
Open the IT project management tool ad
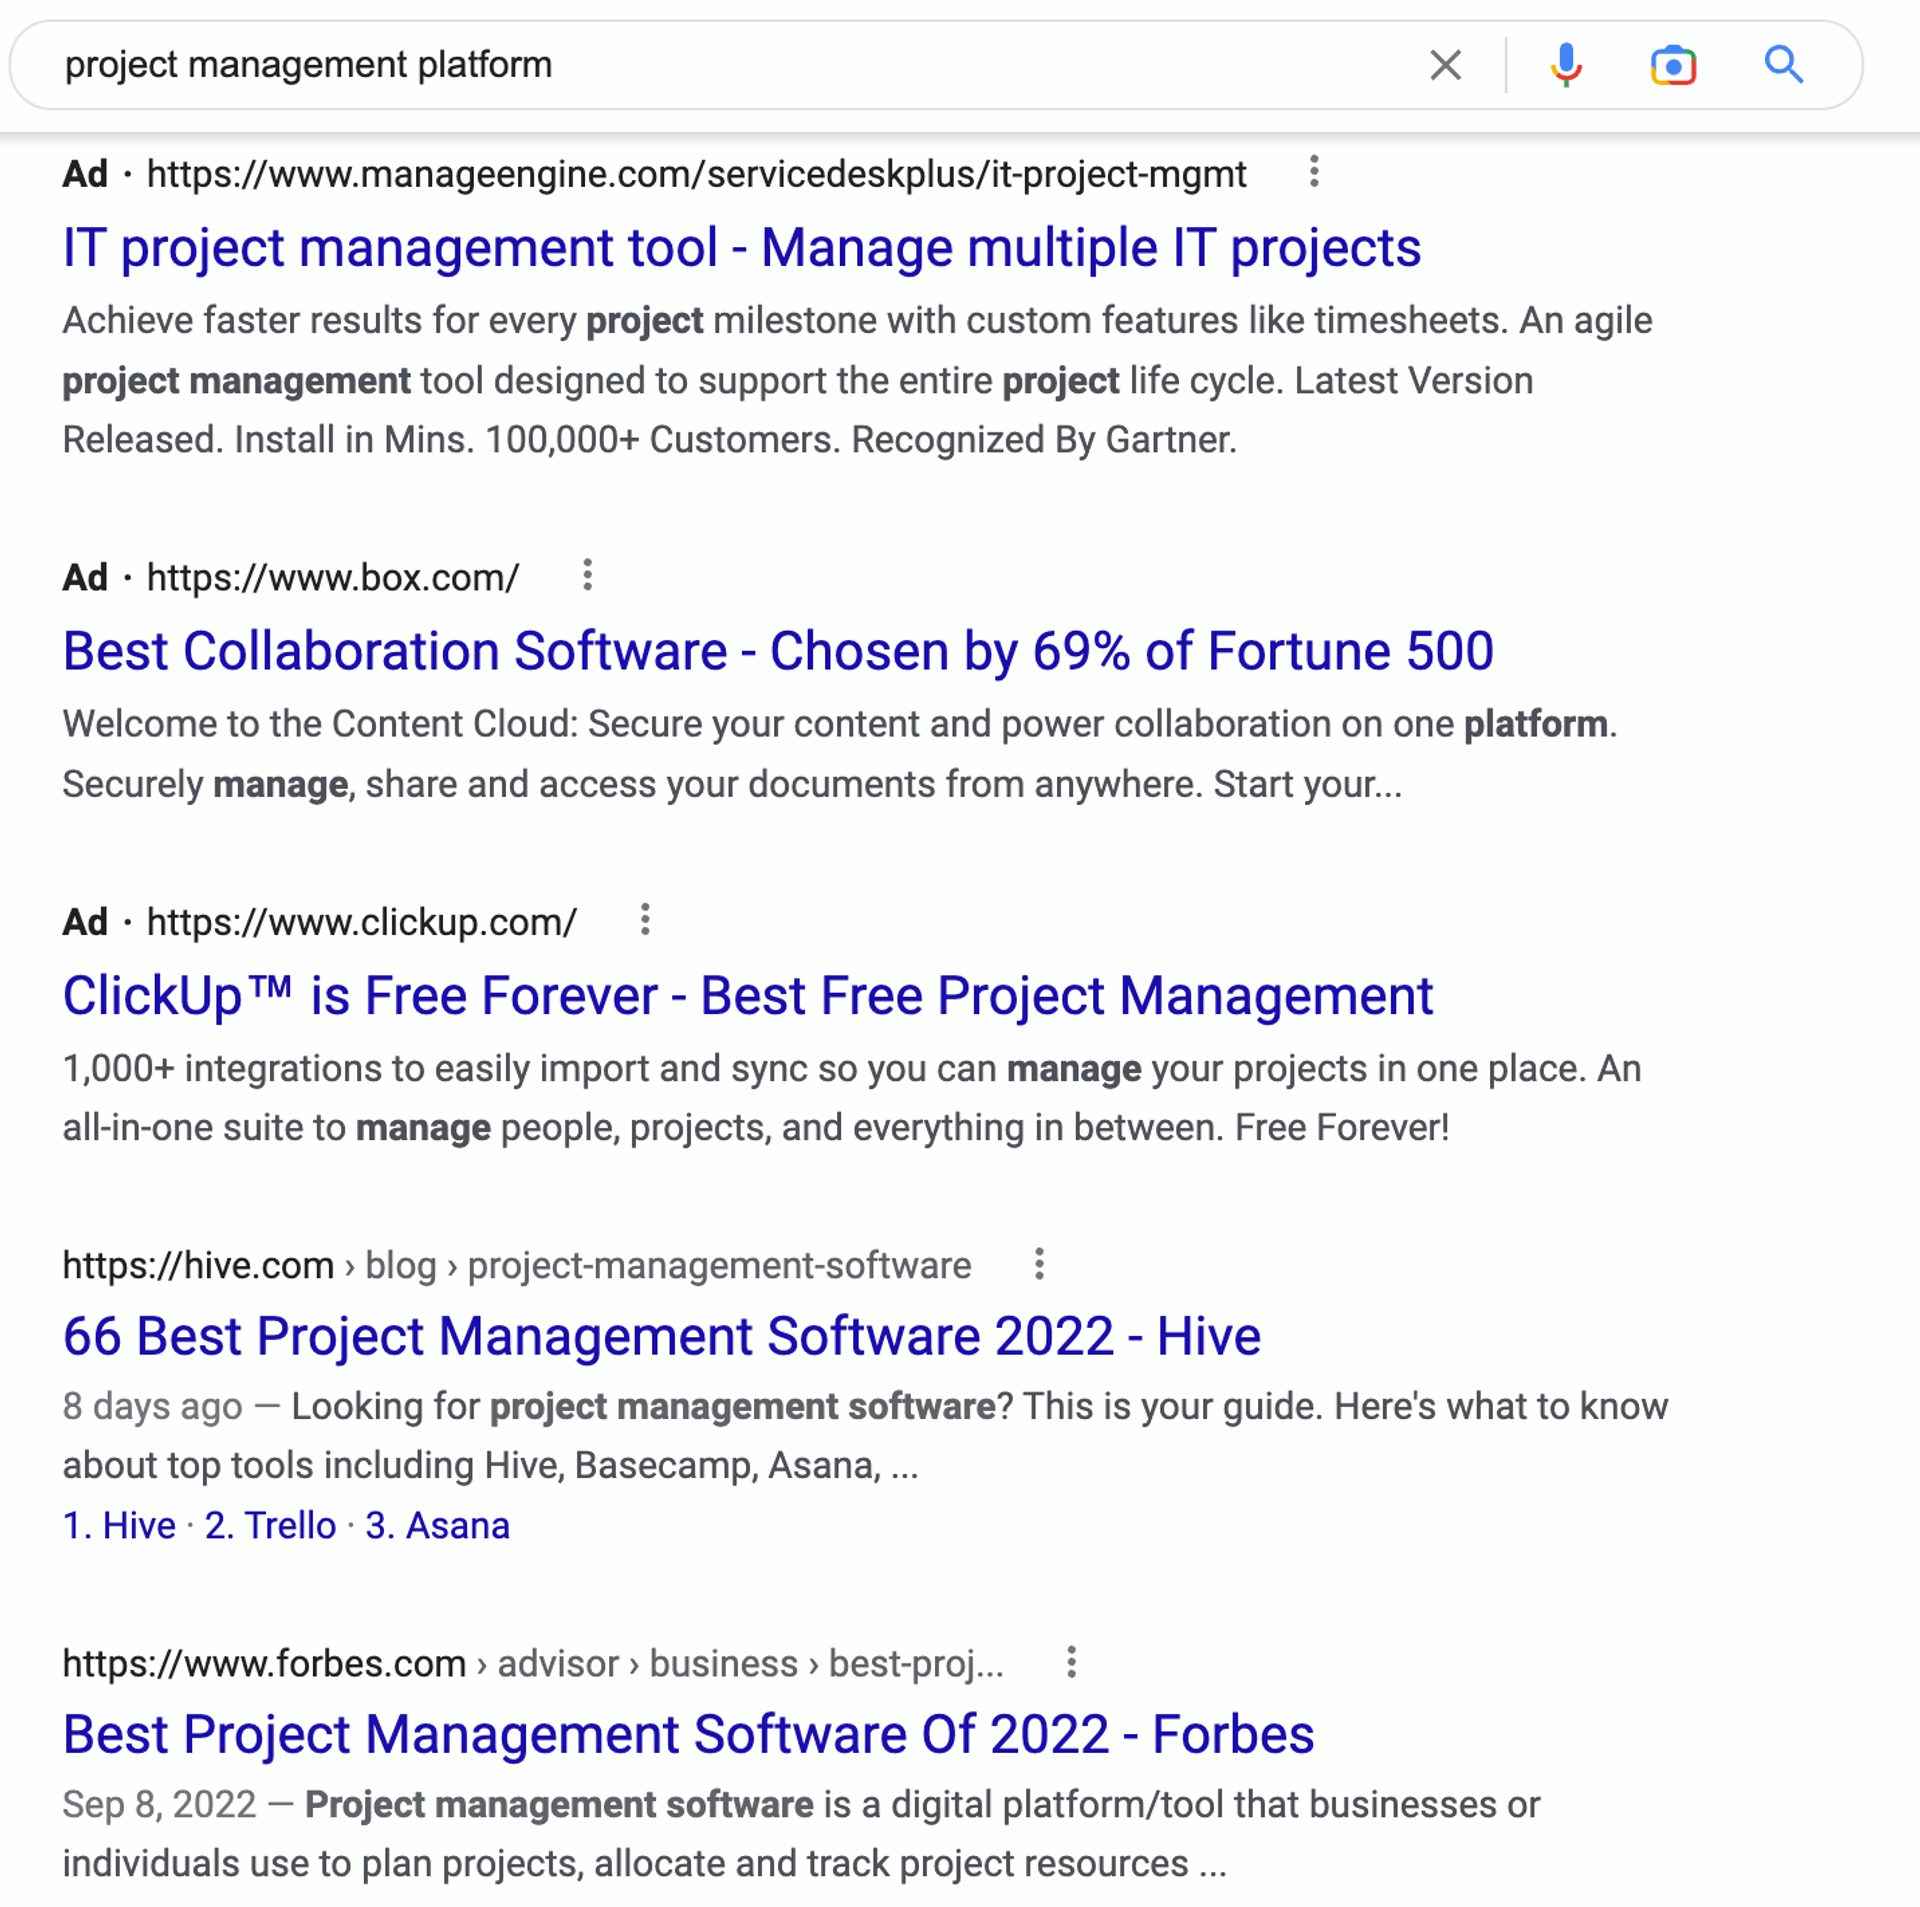tap(741, 247)
